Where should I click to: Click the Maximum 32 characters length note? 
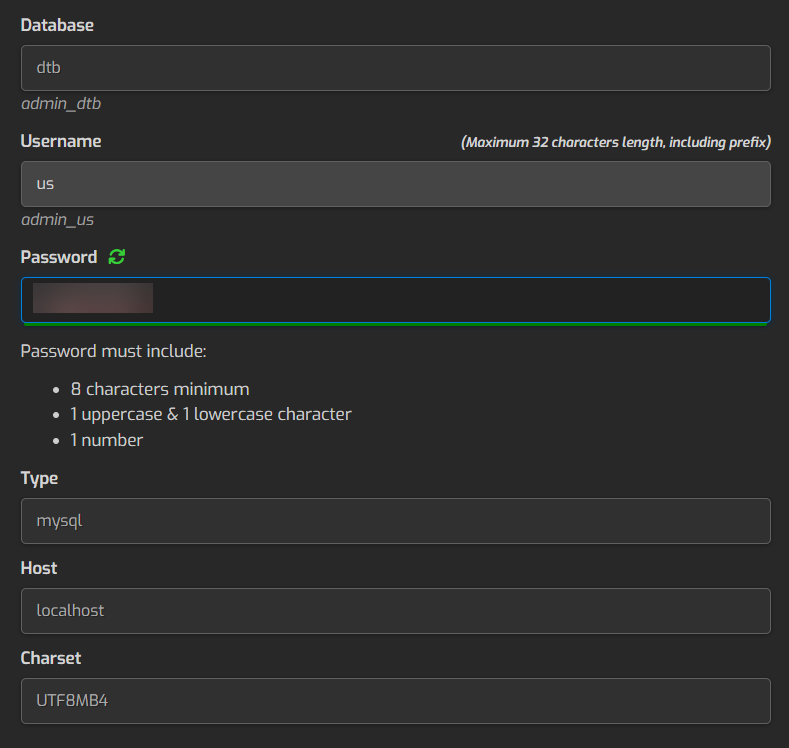(615, 142)
